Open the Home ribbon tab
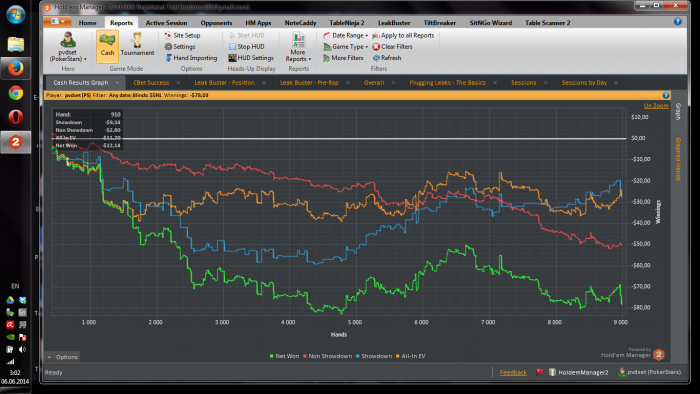 click(88, 23)
